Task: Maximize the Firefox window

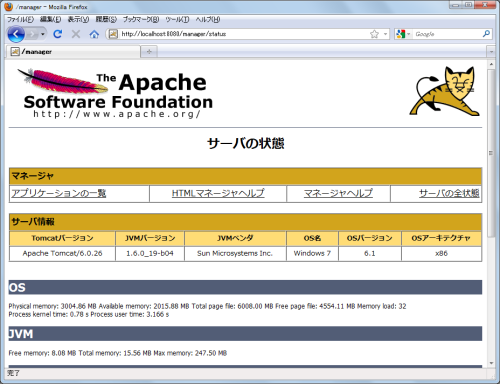Action: [468, 5]
